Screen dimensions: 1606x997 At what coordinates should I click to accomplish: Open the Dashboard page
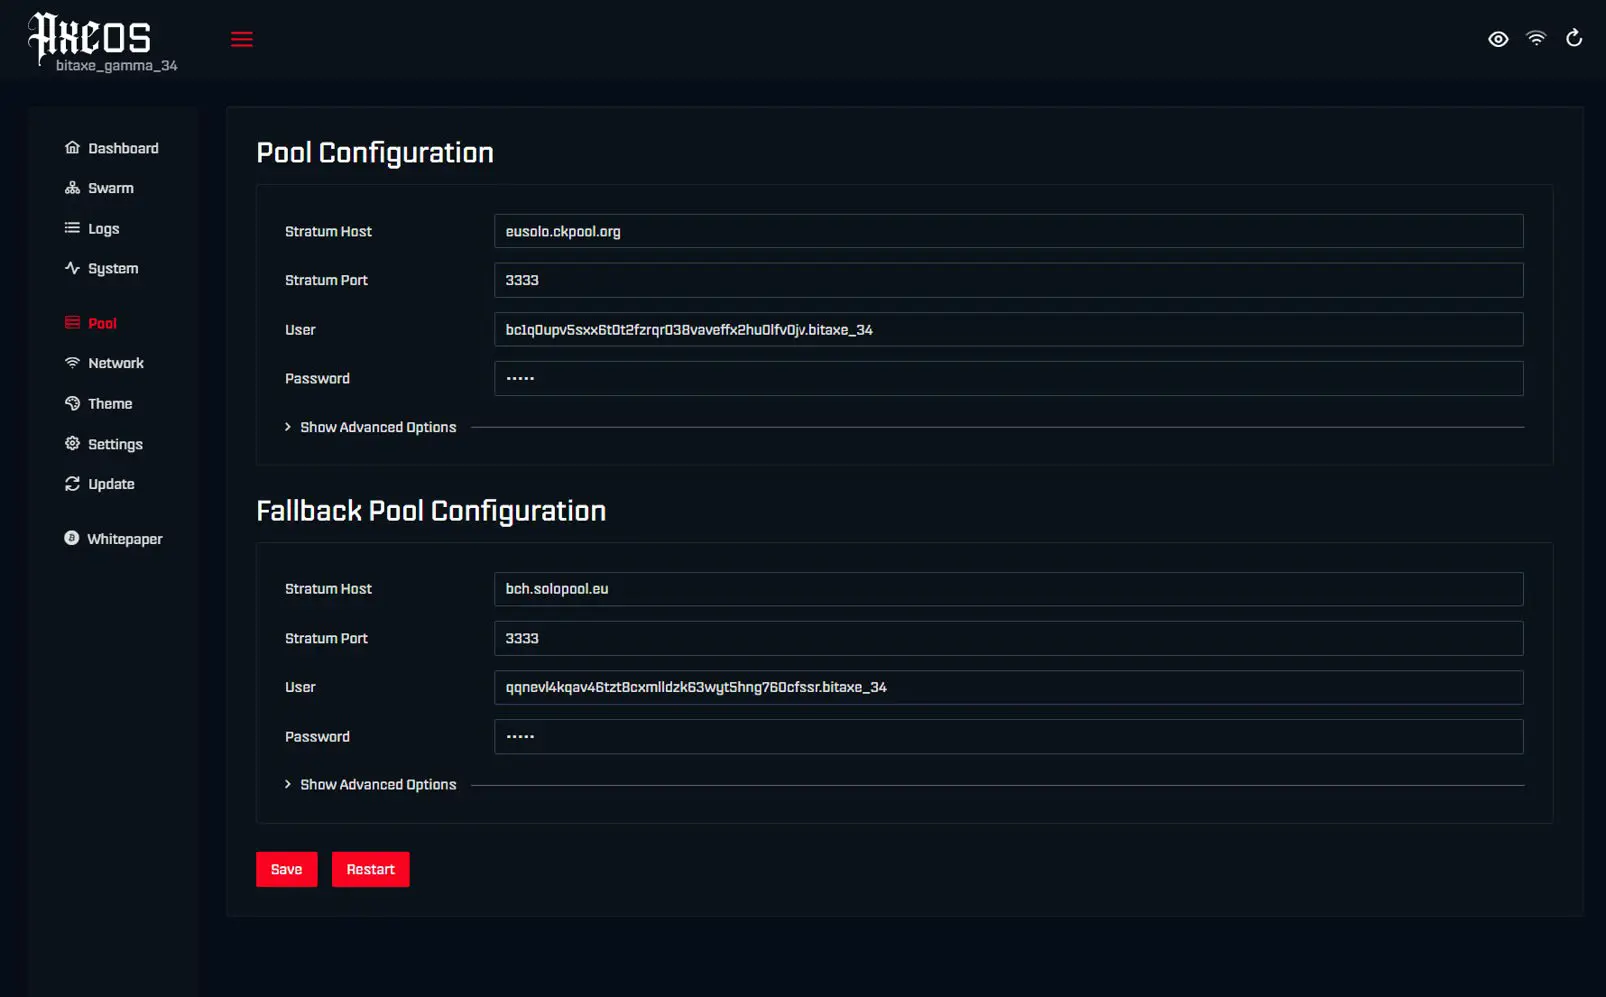click(123, 148)
